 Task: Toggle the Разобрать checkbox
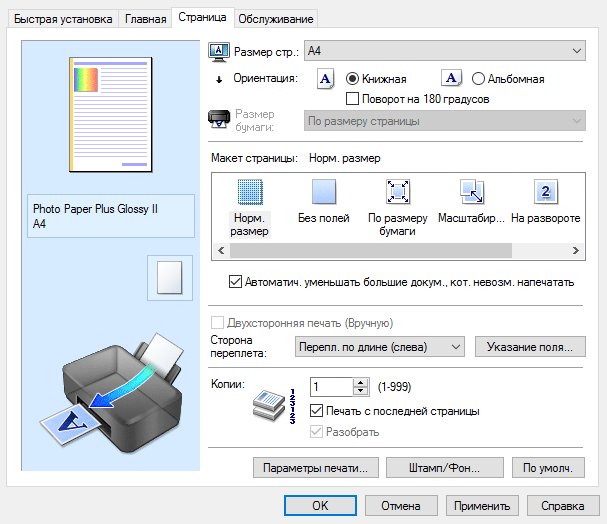316,432
